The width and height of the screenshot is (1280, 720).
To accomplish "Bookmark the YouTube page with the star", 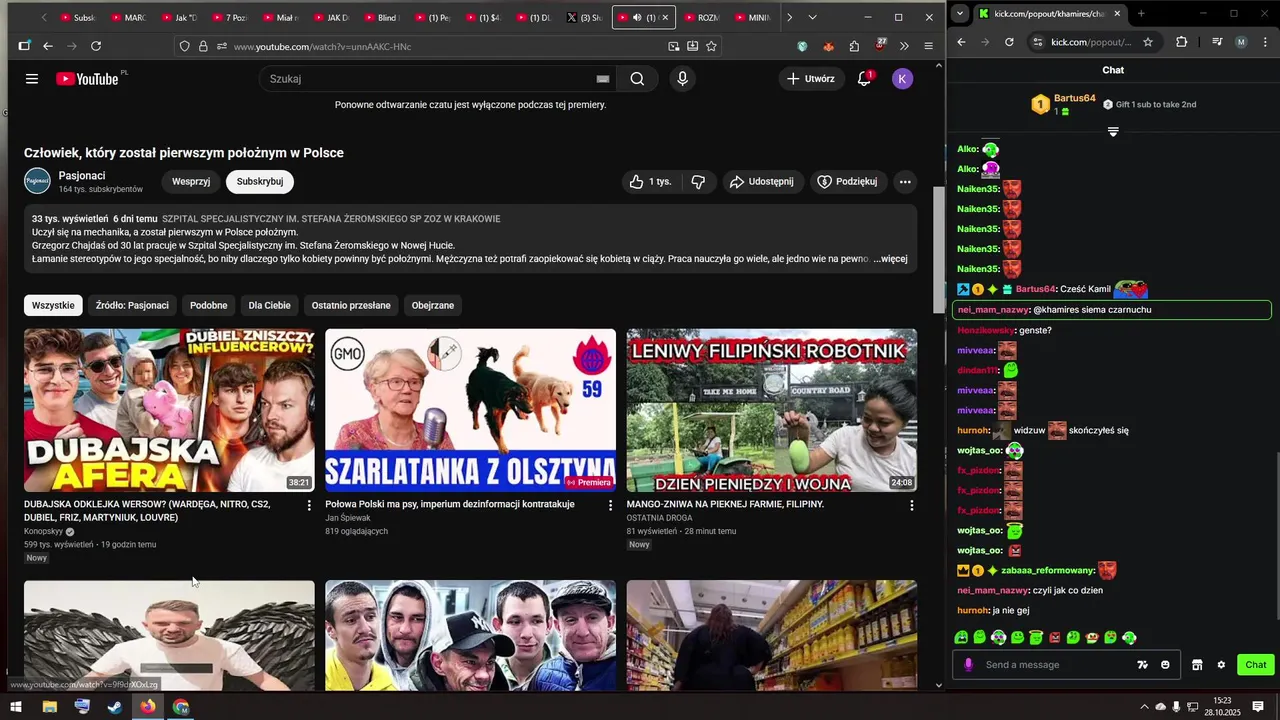I will click(x=711, y=46).
